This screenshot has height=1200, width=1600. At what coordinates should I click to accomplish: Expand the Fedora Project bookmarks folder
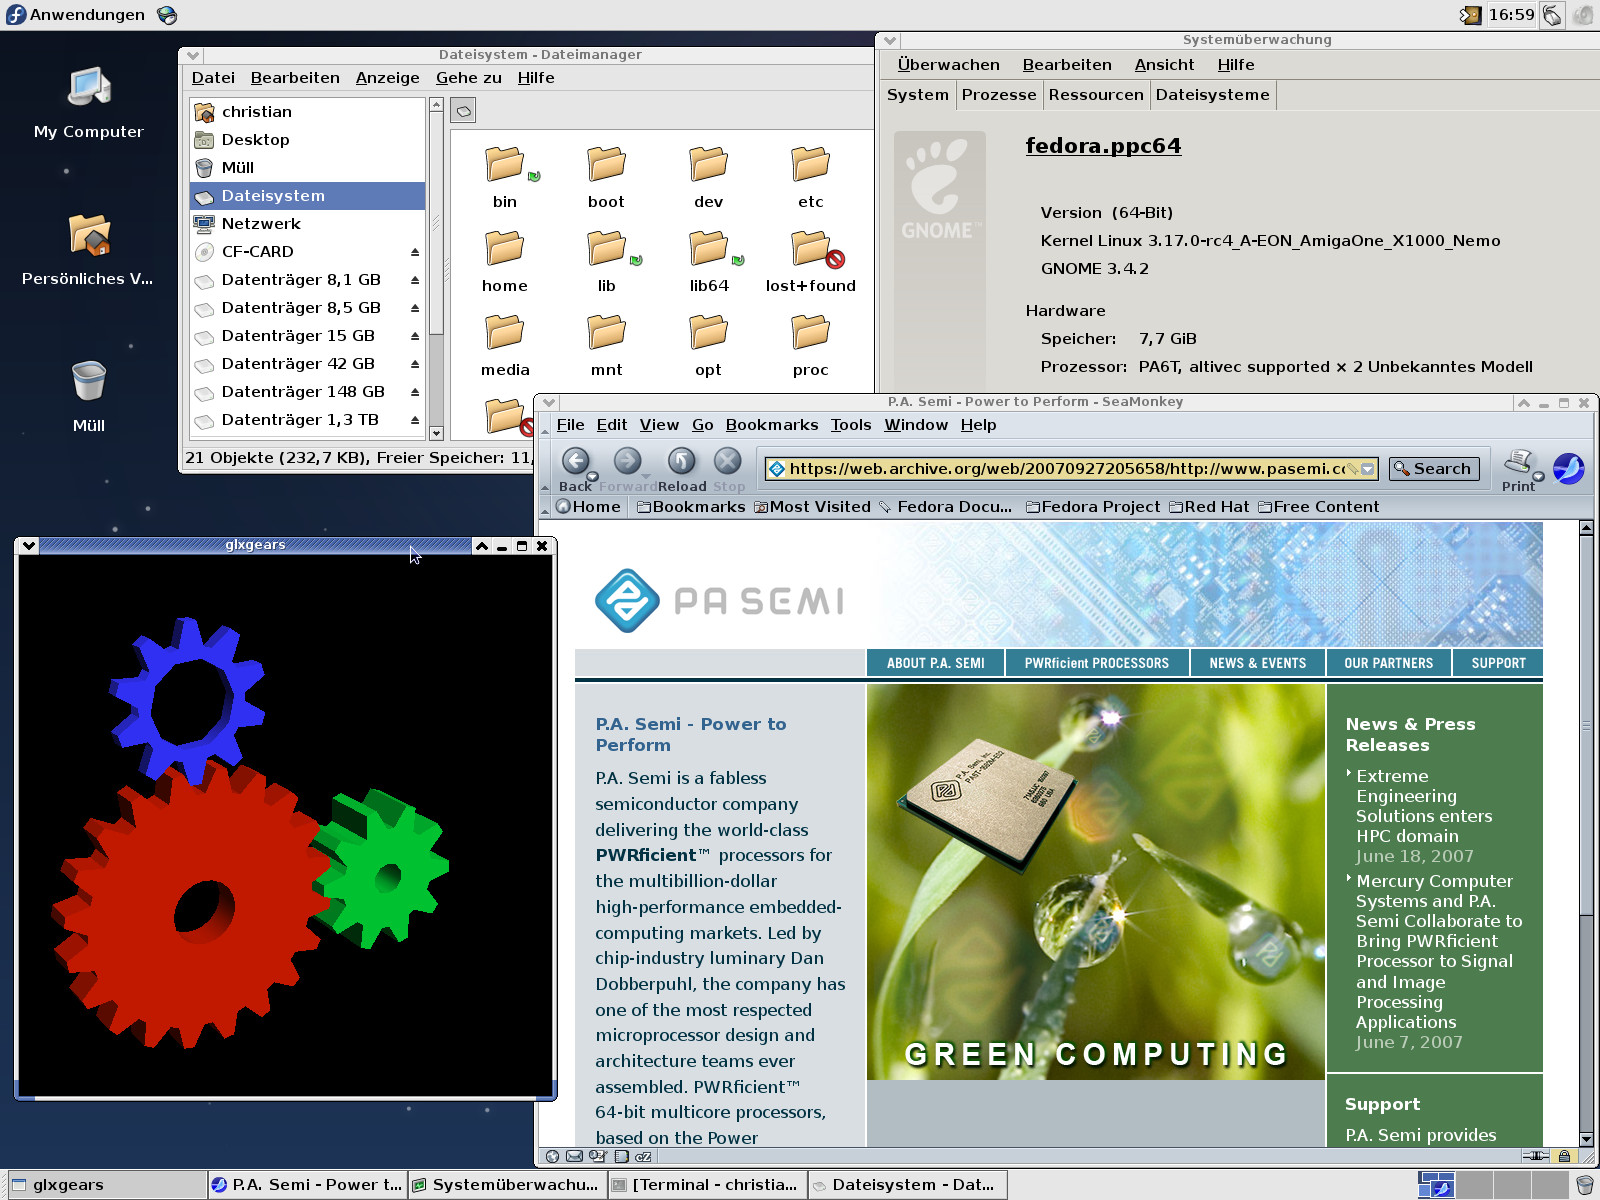pos(1092,507)
